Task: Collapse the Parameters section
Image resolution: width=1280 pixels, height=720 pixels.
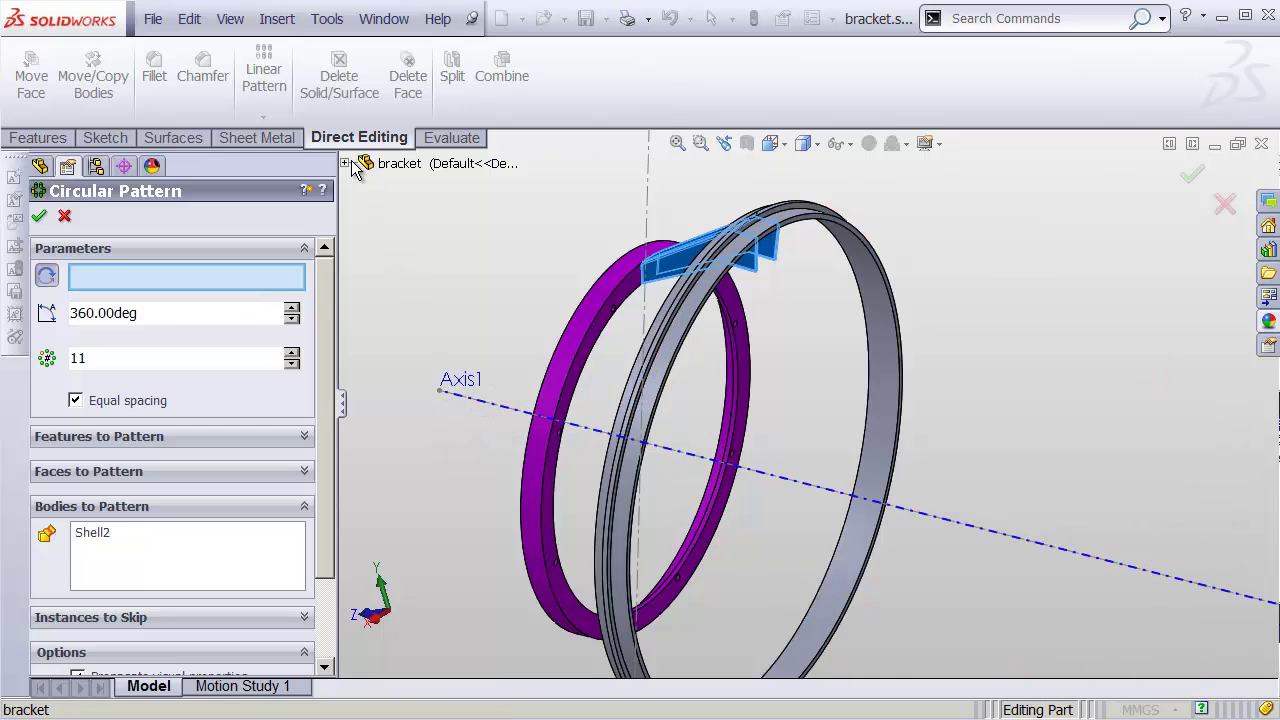Action: (304, 248)
